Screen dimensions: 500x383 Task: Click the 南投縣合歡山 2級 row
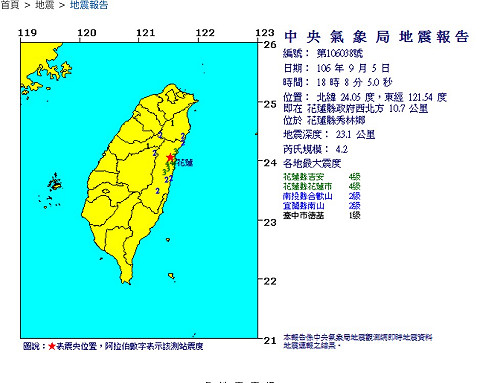click(x=322, y=196)
